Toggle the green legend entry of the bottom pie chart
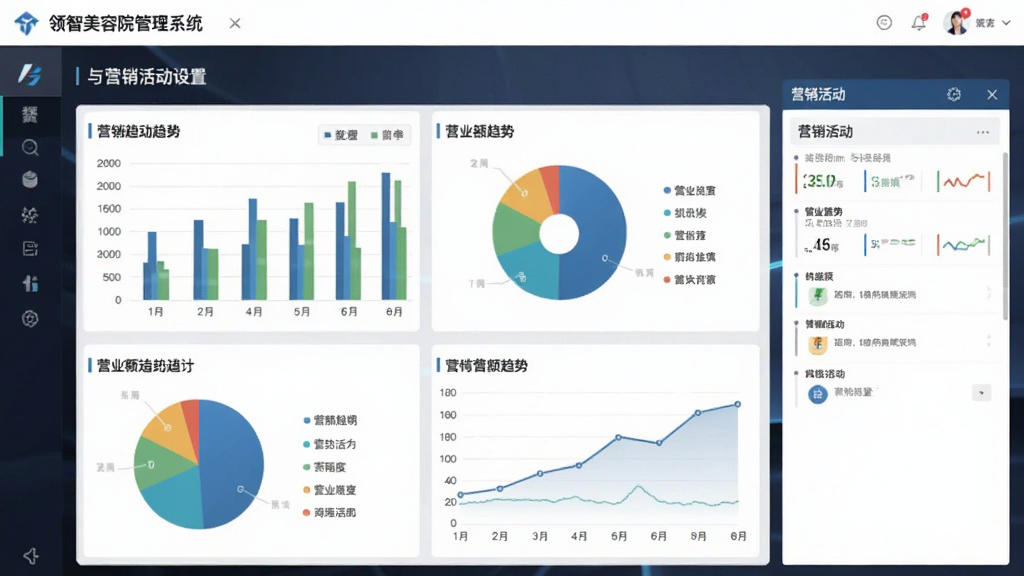 [325, 467]
